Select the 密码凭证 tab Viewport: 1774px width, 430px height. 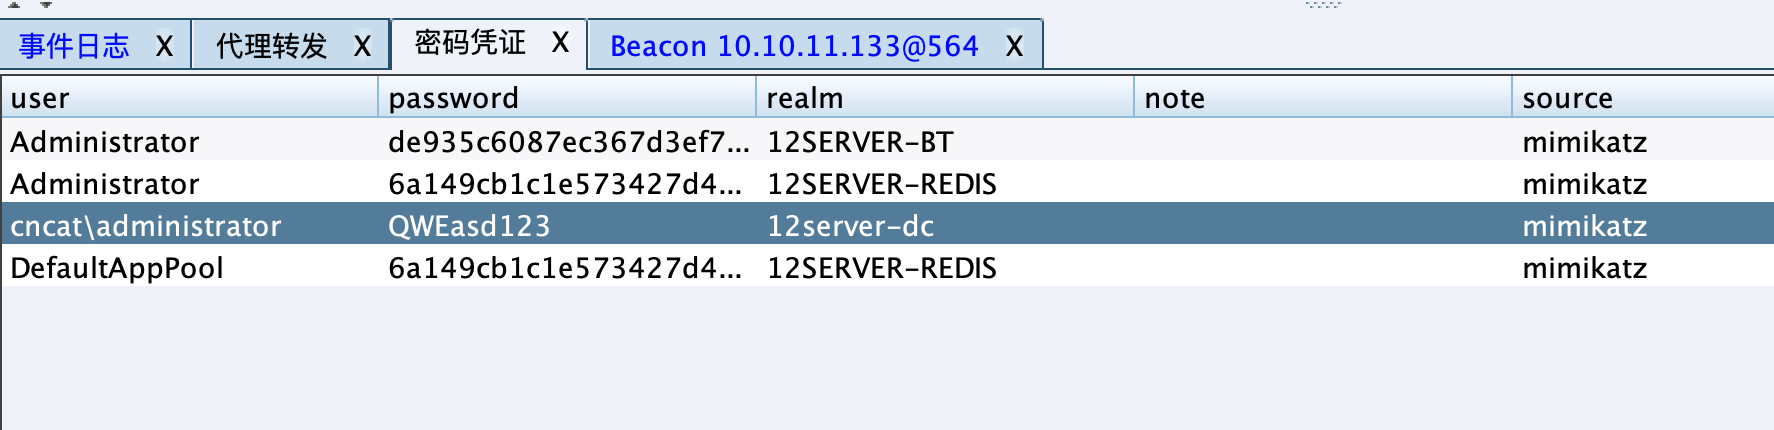point(470,43)
